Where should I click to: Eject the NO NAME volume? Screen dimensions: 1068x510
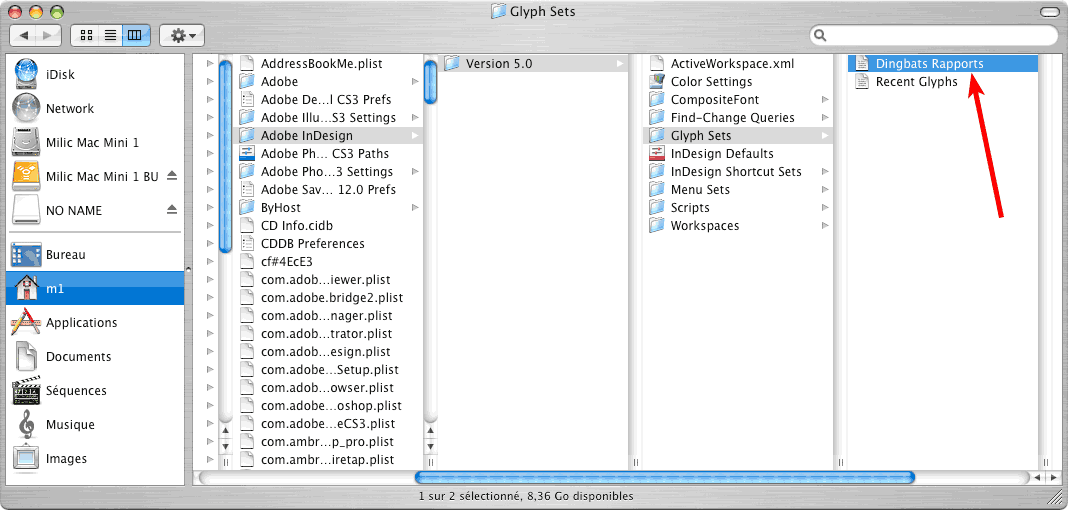(172, 210)
